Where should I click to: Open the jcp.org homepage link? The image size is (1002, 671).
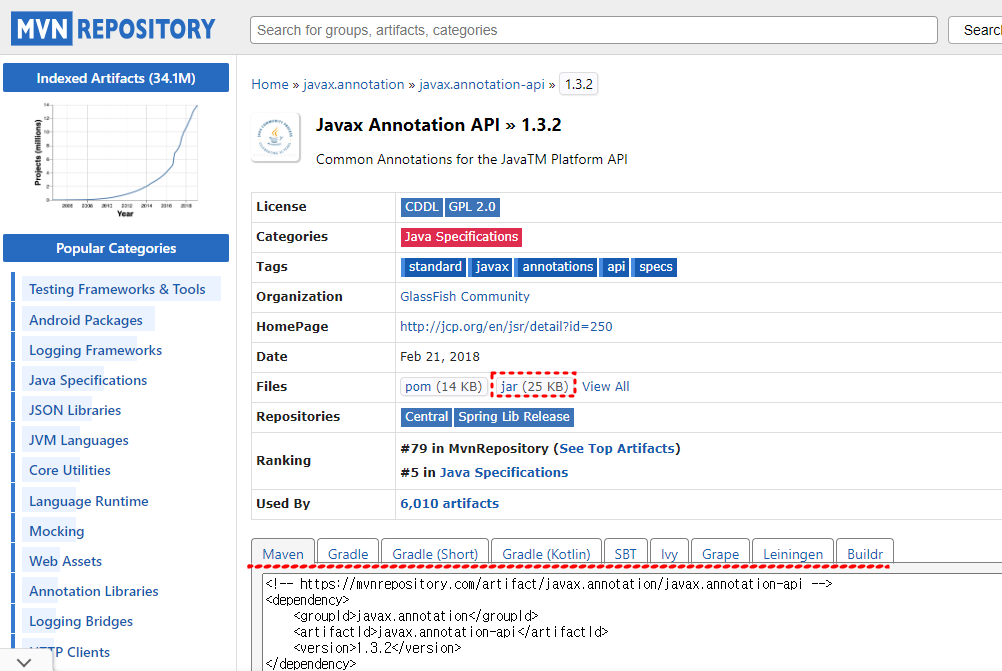pyautogui.click(x=506, y=327)
